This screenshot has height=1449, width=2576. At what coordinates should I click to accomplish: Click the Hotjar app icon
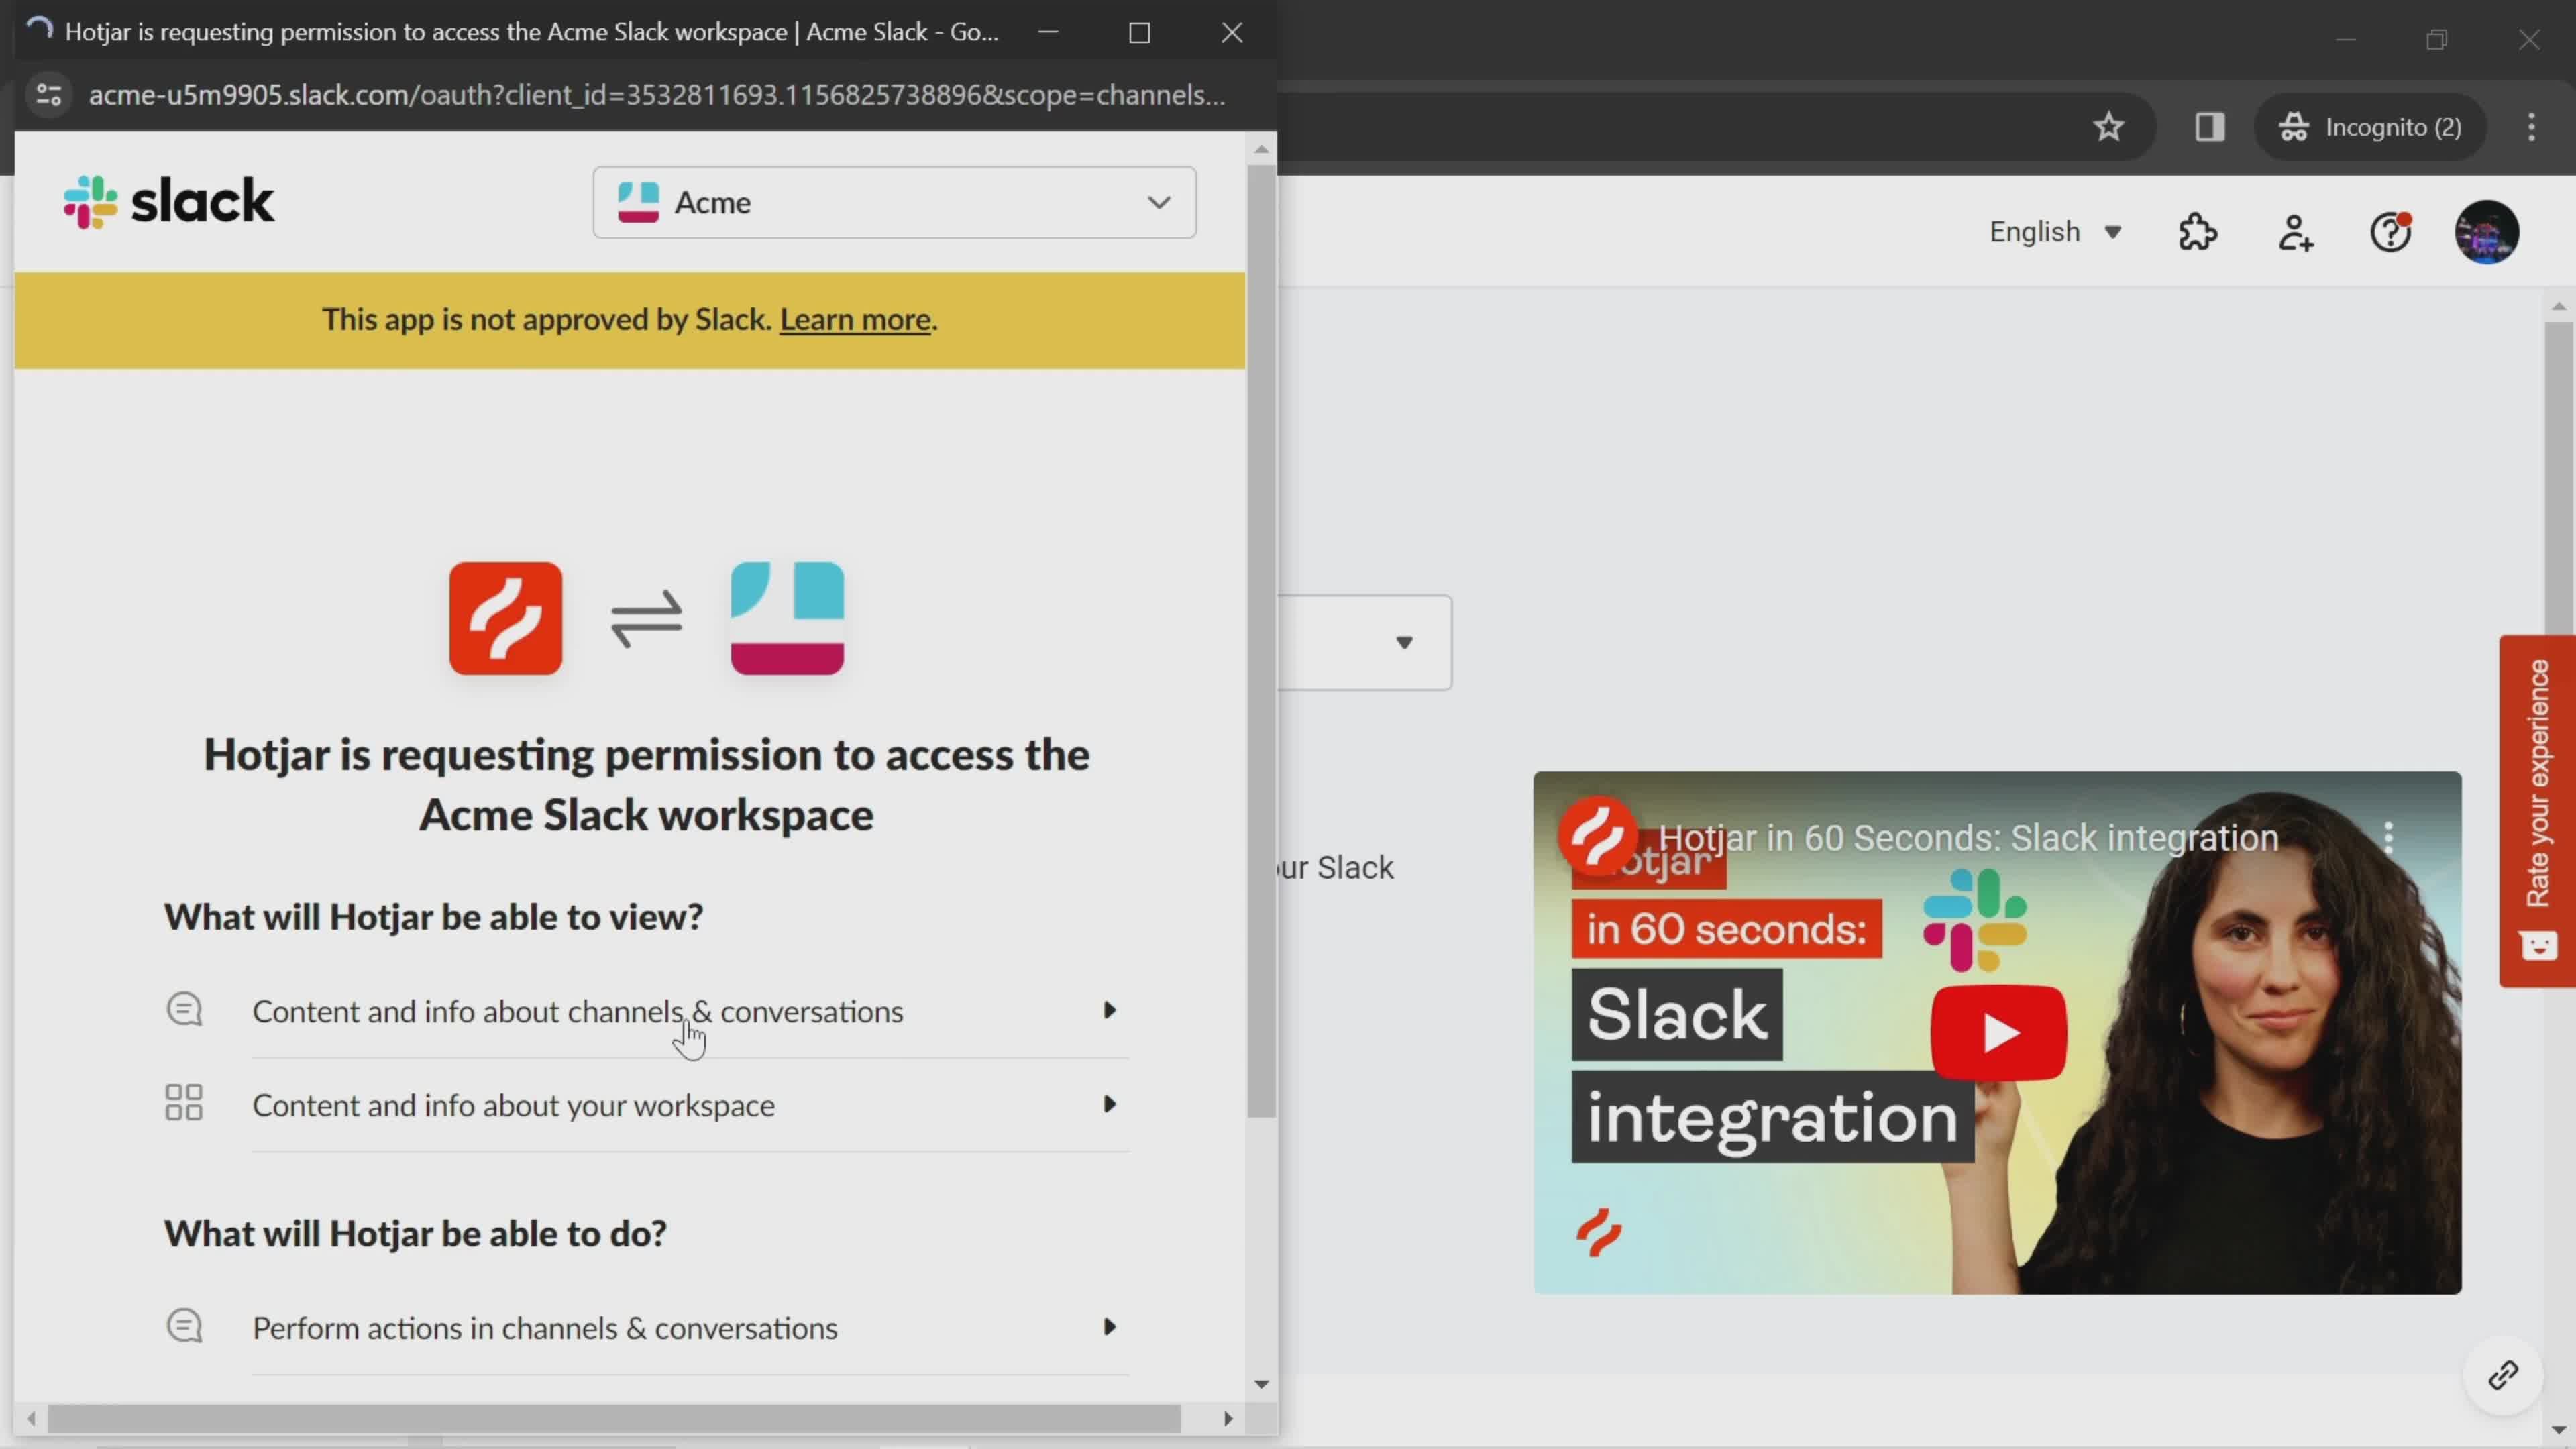[504, 617]
